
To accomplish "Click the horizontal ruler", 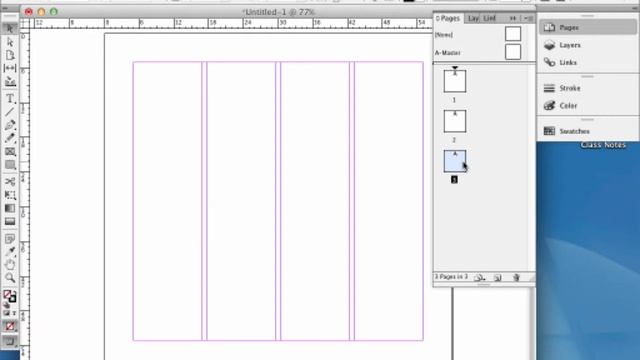I will pyautogui.click(x=231, y=24).
